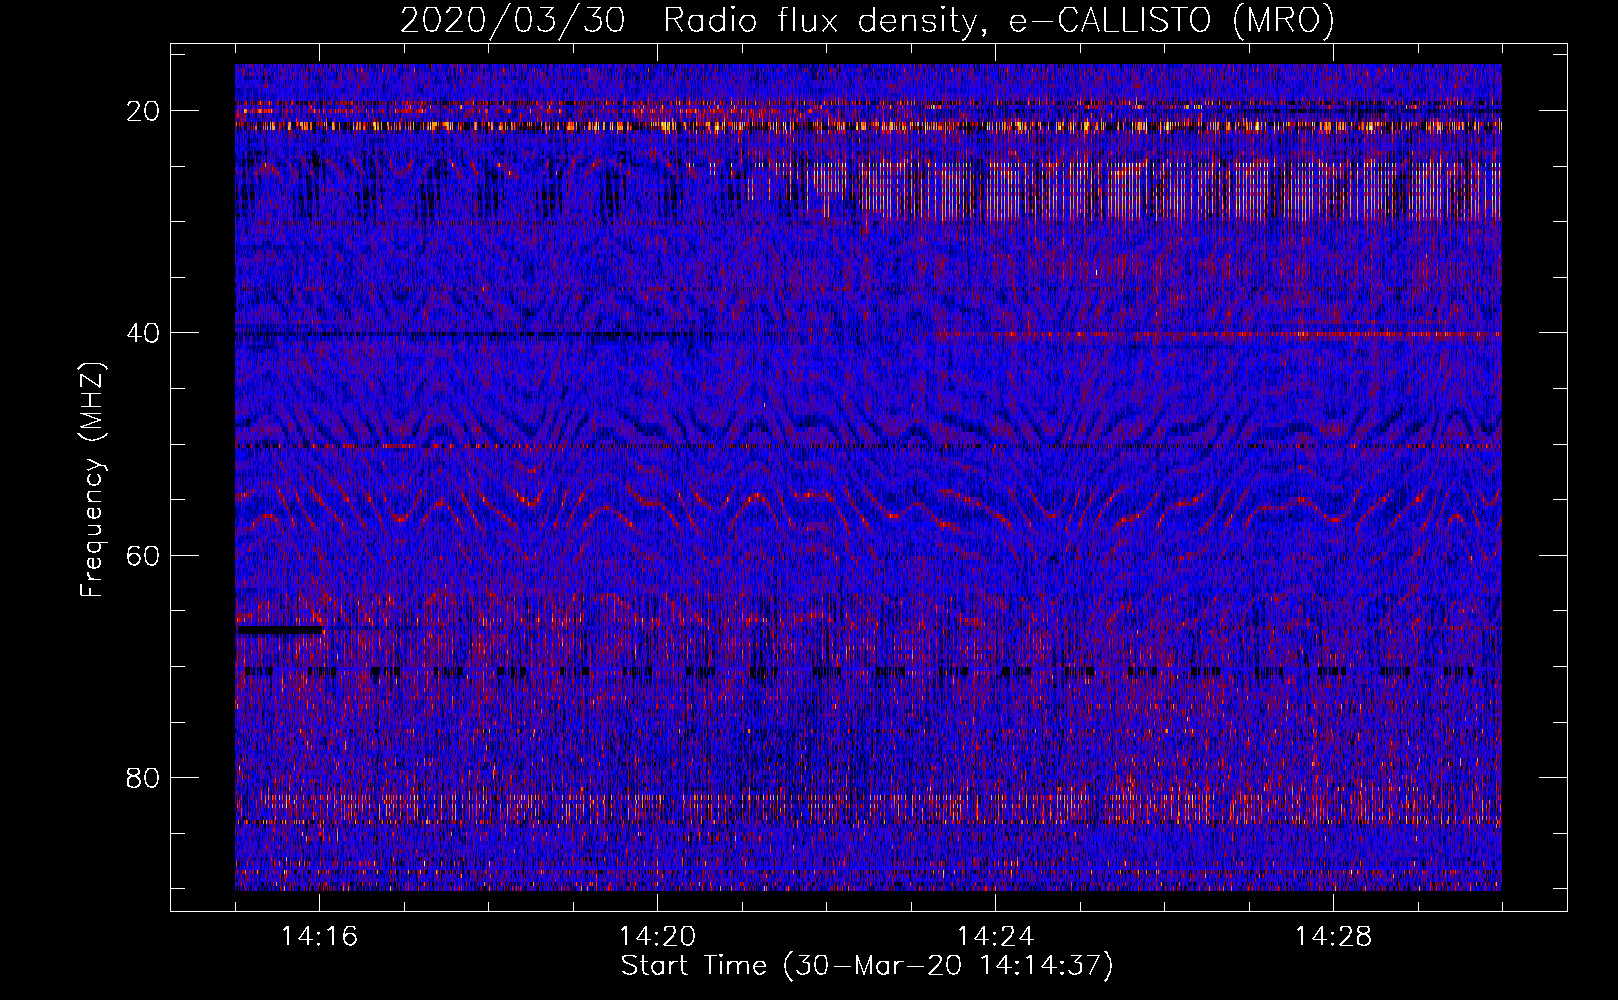Click the short black bar near 67 MHz

pos(279,630)
